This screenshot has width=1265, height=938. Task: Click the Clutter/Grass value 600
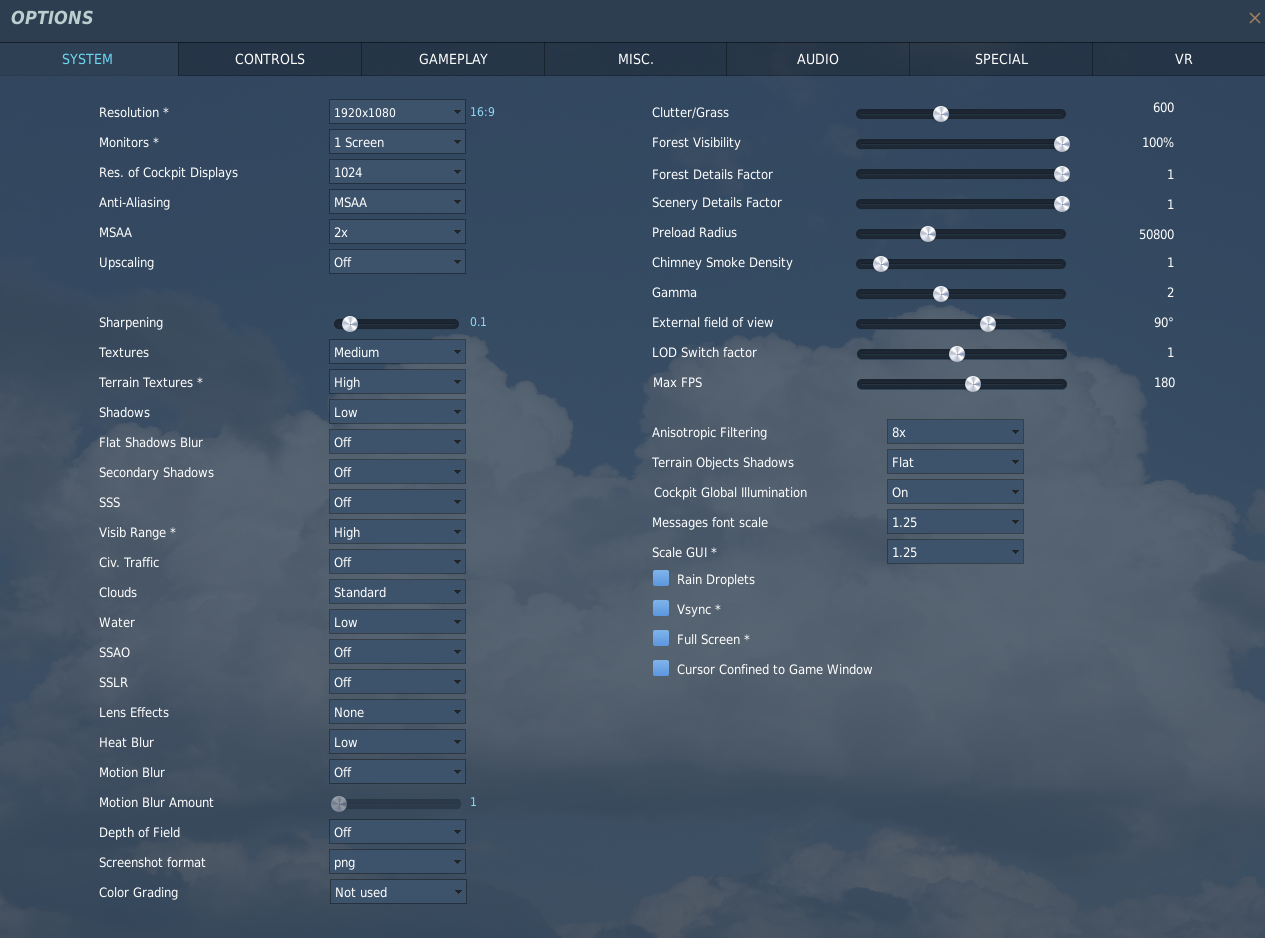pos(1163,107)
